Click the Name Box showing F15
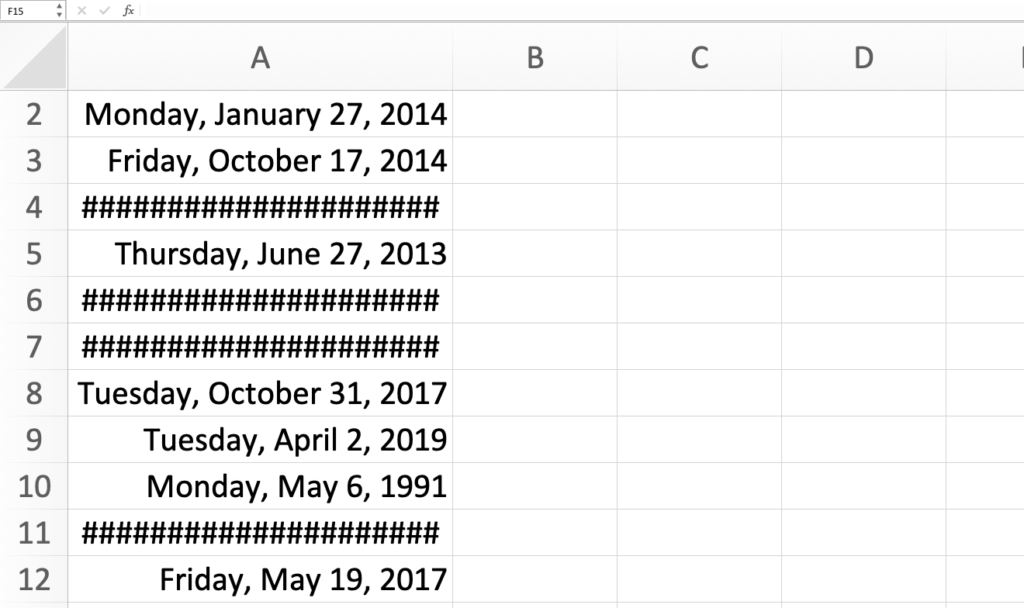The height and width of the screenshot is (608, 1024). click(26, 10)
